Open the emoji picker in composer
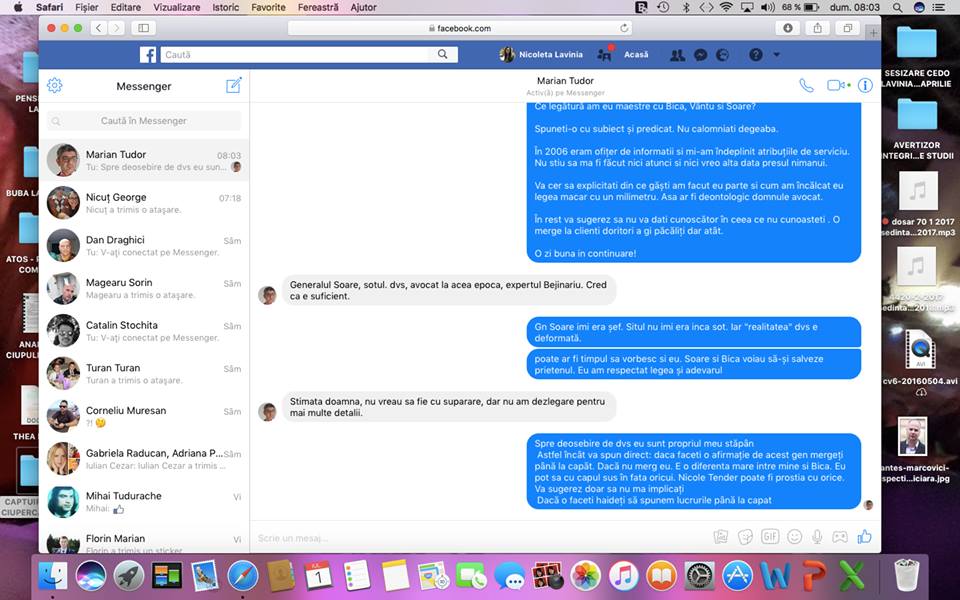Viewport: 960px width, 600px height. (x=794, y=537)
